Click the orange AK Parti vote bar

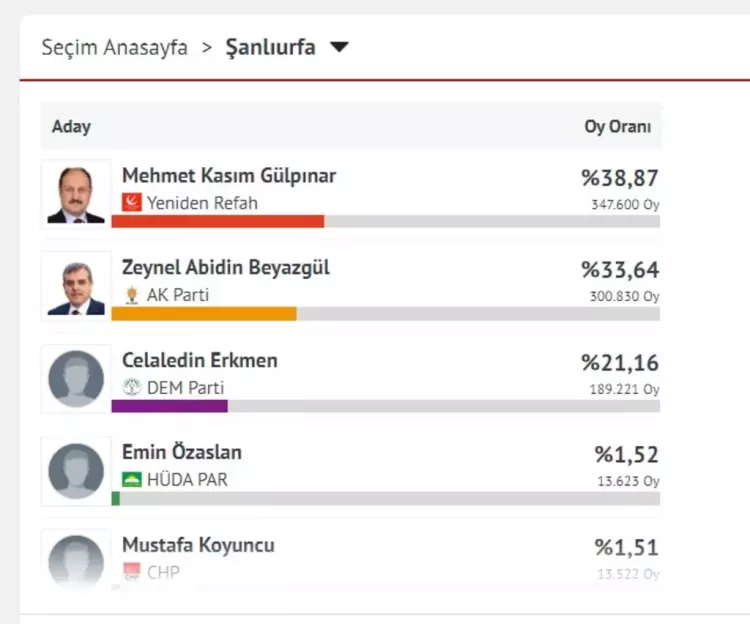pyautogui.click(x=204, y=314)
